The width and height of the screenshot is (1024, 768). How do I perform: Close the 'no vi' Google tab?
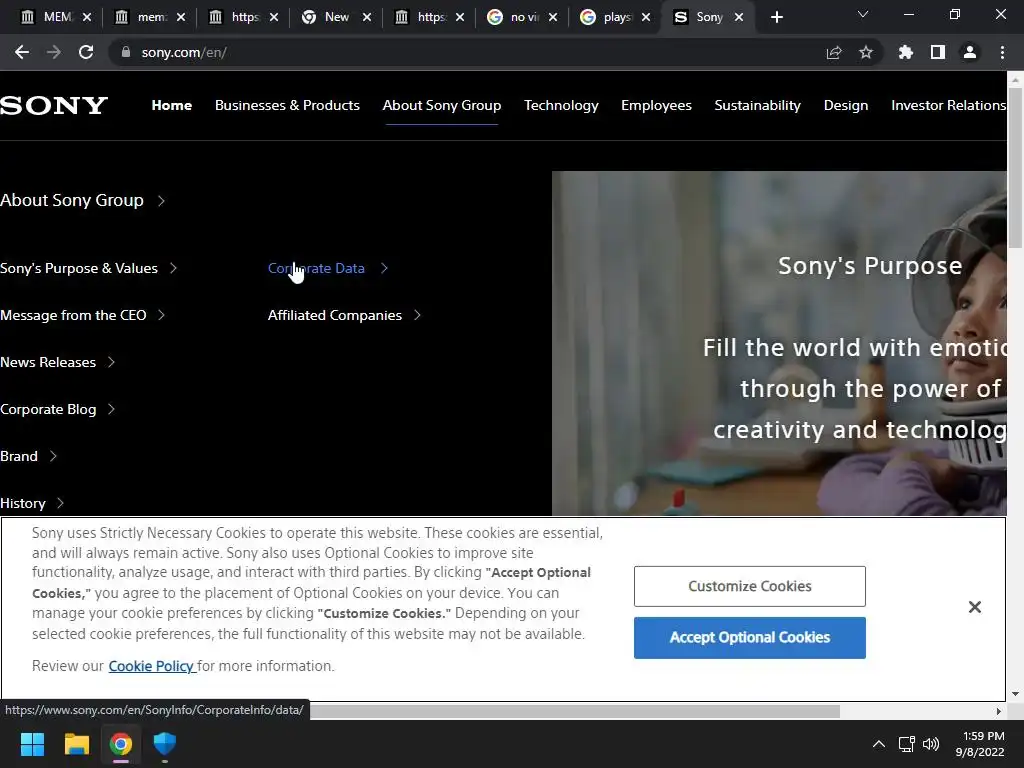tap(553, 17)
